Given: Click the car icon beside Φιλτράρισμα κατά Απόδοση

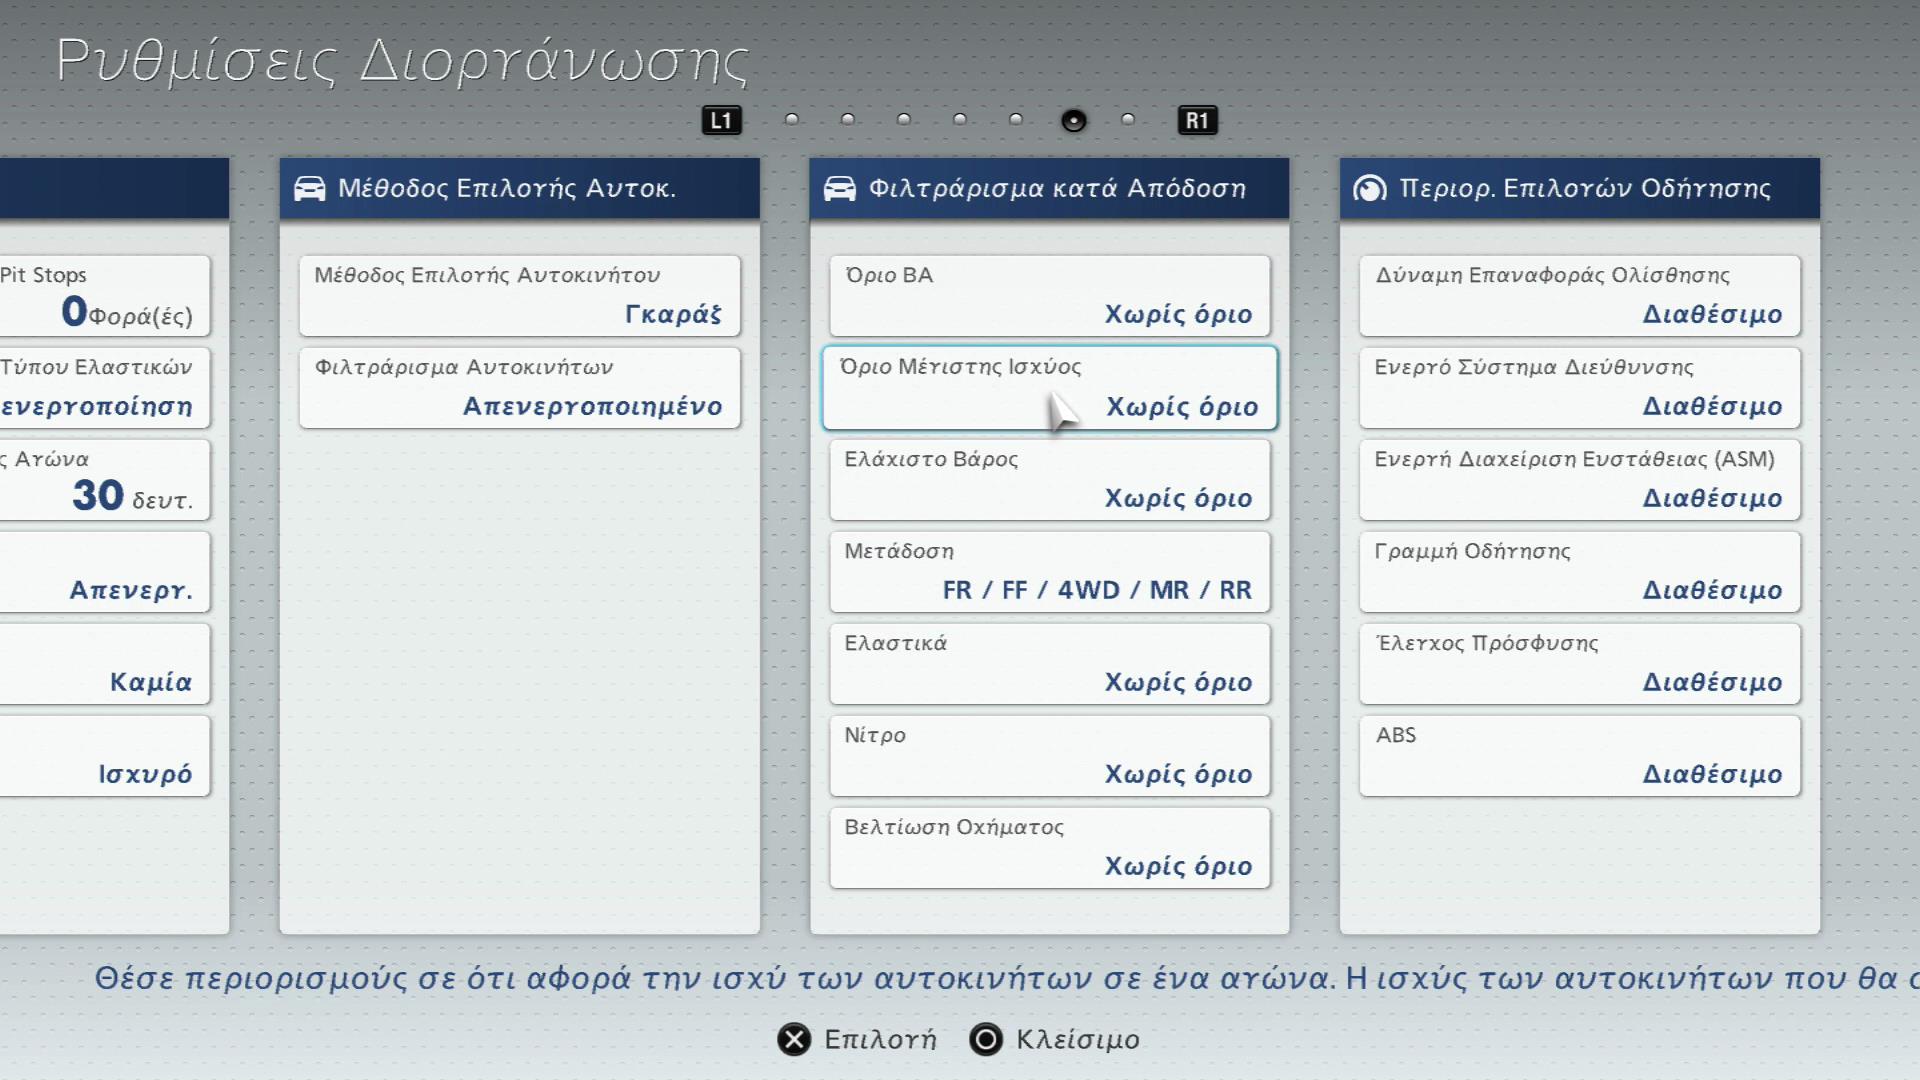Looking at the screenshot, I should click(840, 189).
